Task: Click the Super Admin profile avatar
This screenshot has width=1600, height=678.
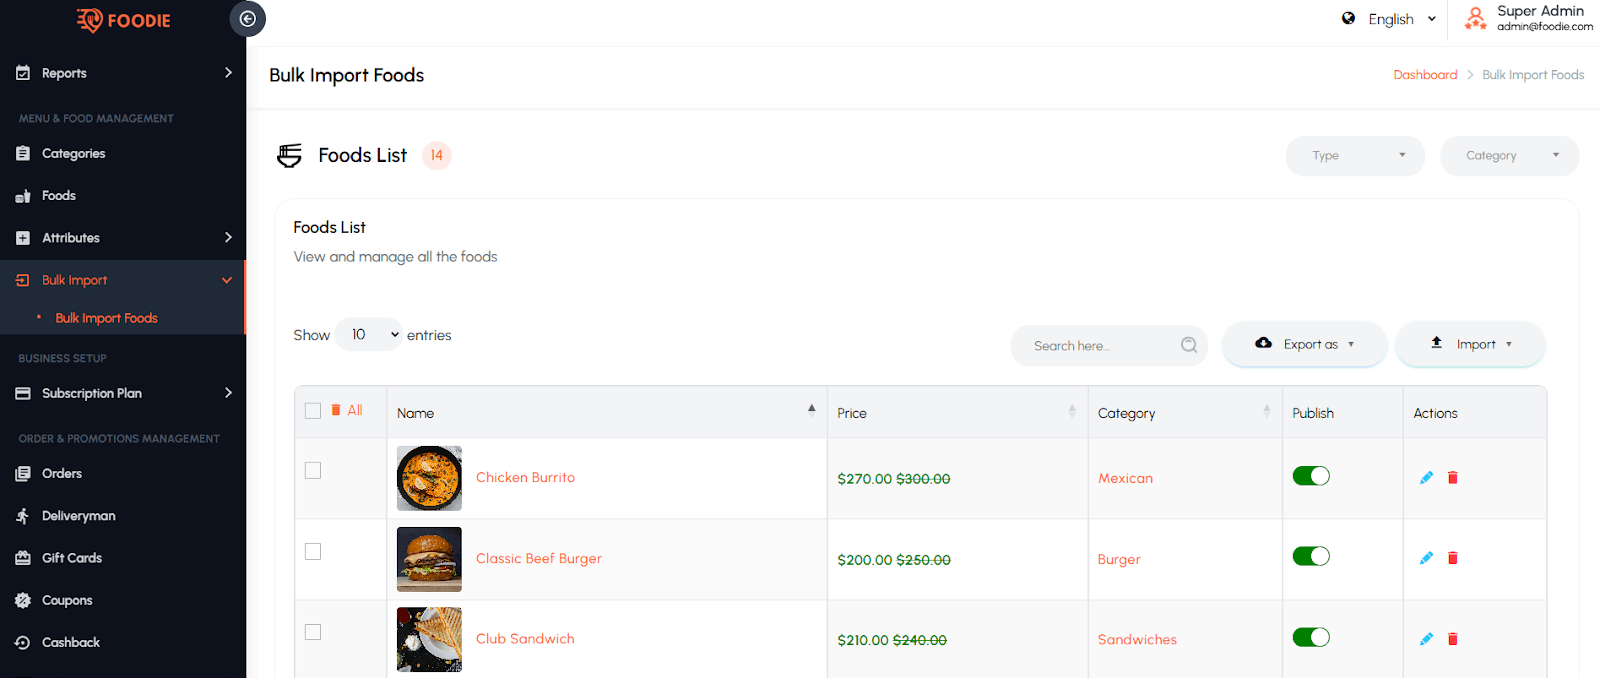Action: click(1475, 18)
